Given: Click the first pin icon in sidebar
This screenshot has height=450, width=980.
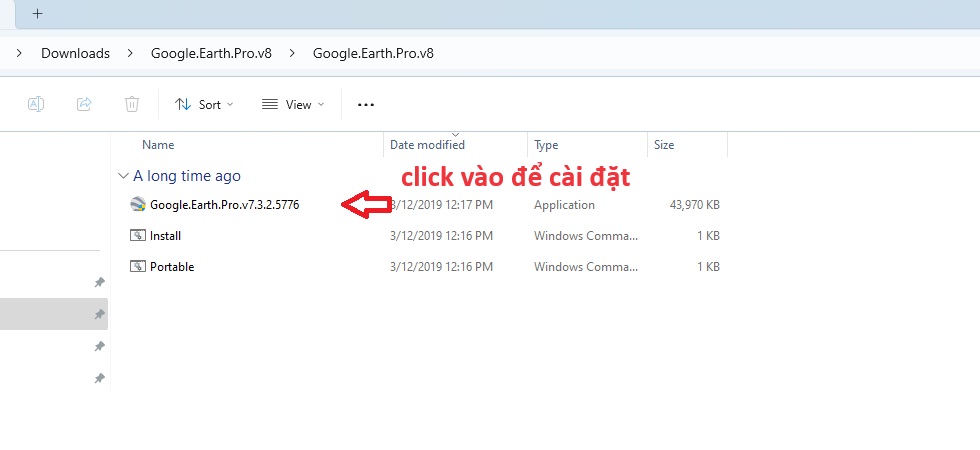Looking at the screenshot, I should click(x=99, y=283).
